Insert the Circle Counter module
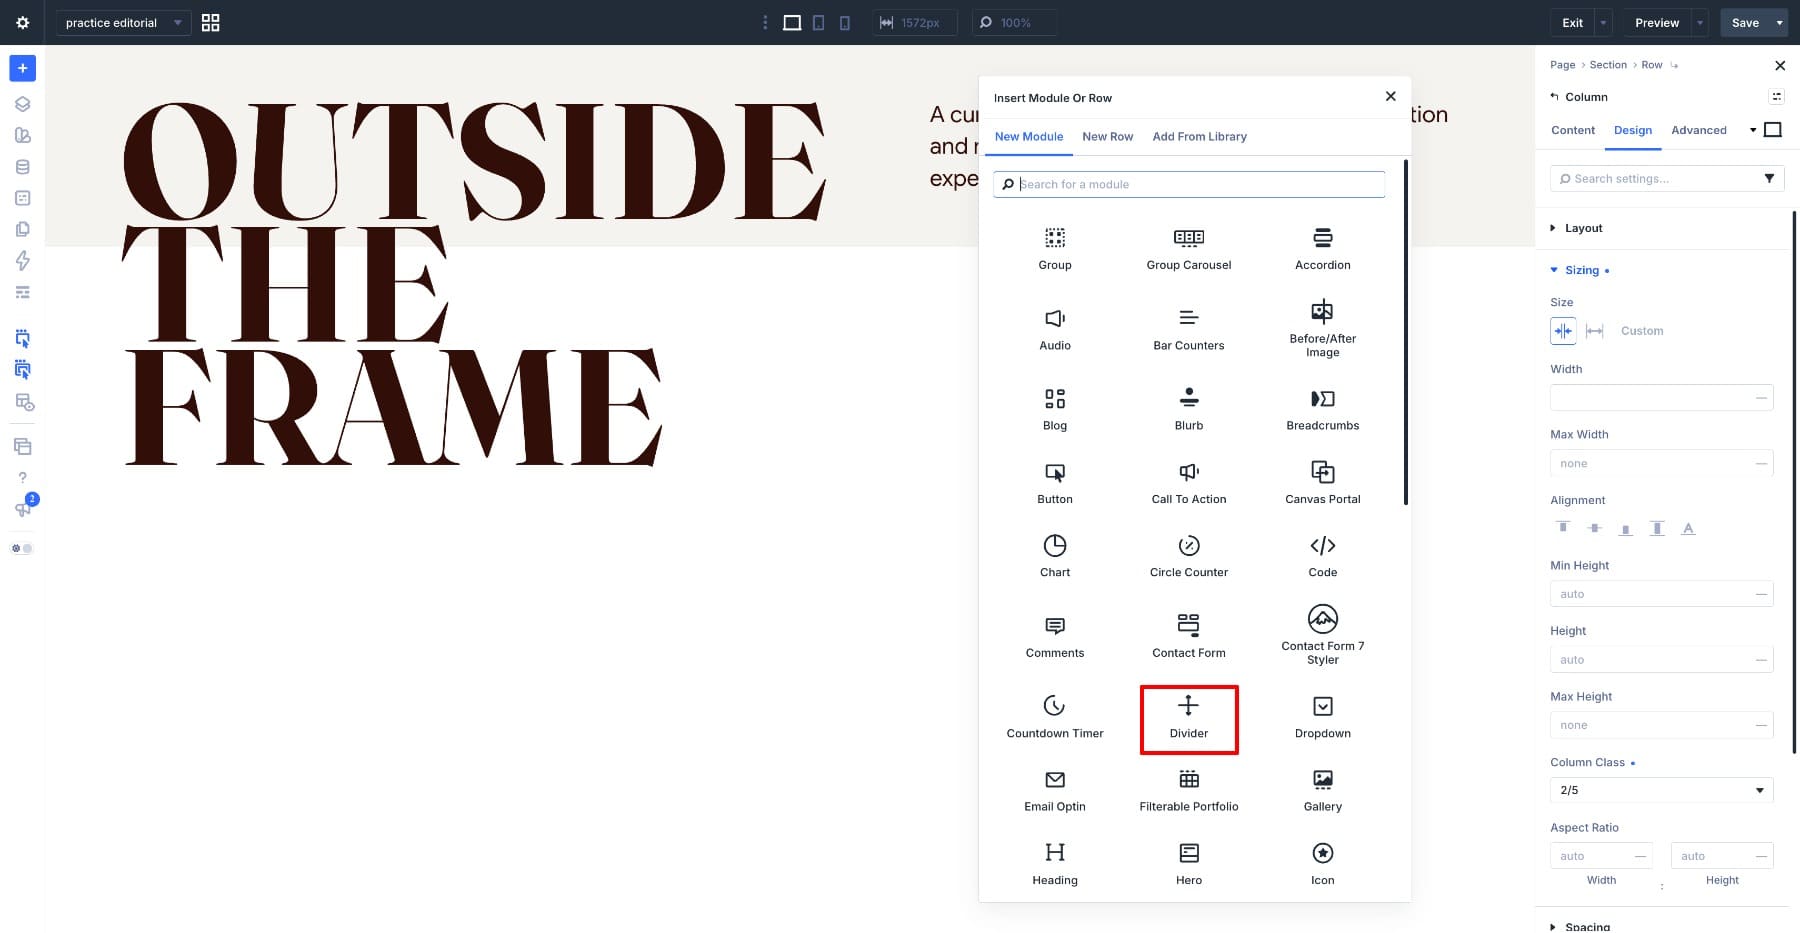 point(1188,556)
